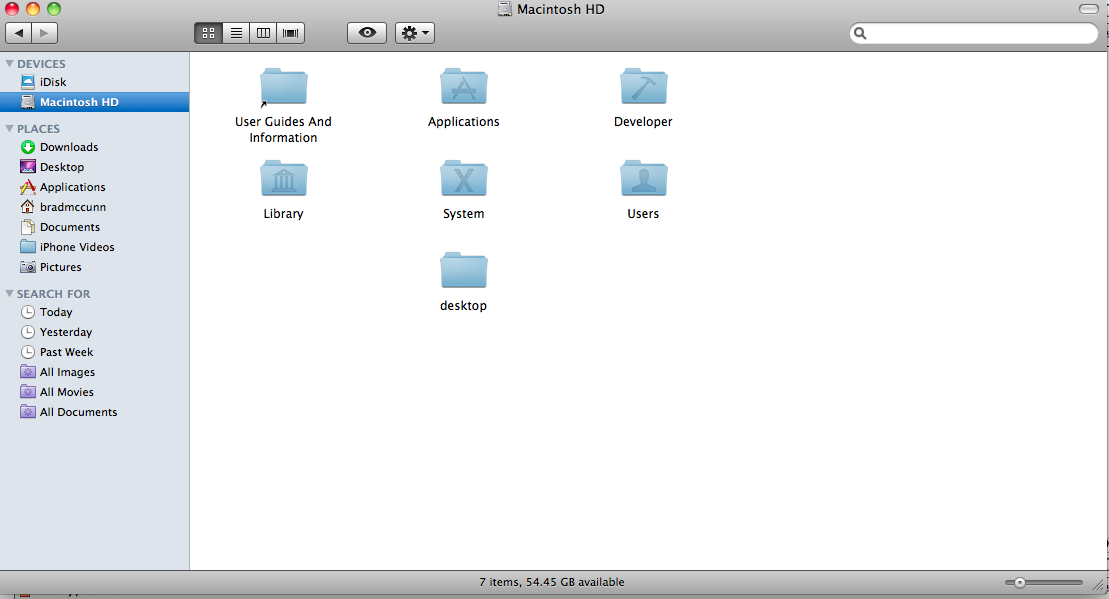Switch to list view
1109x599 pixels.
point(236,33)
